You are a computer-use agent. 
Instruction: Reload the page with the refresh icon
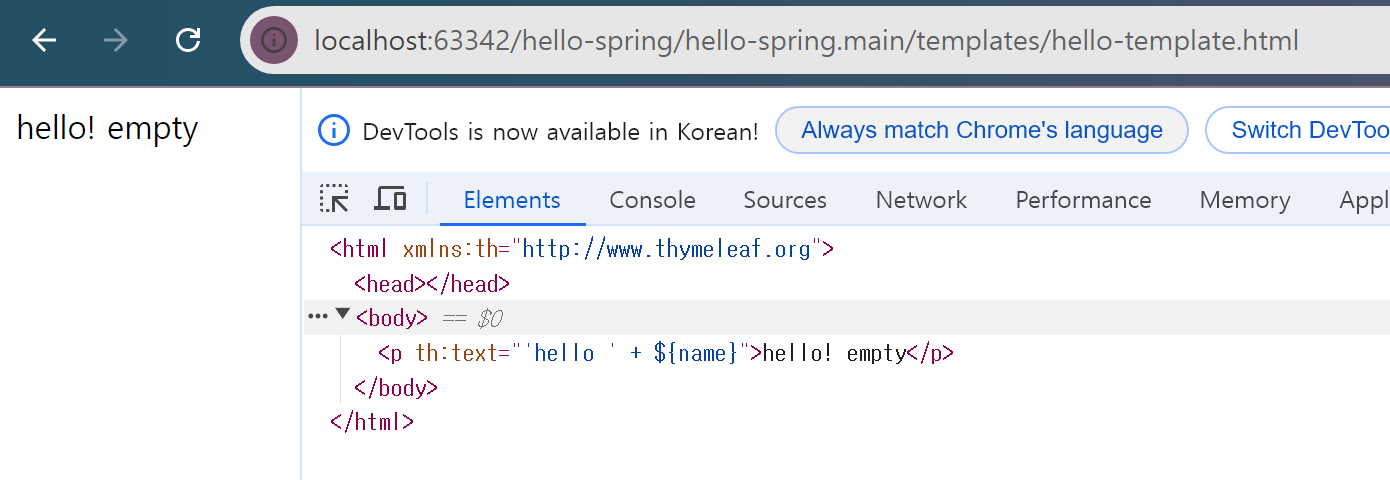coord(188,40)
